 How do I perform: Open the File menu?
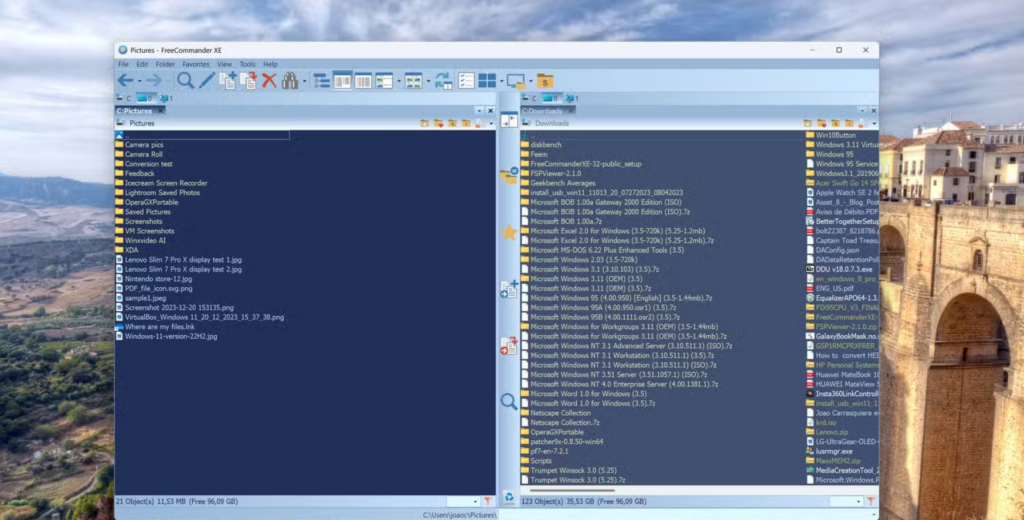123,64
